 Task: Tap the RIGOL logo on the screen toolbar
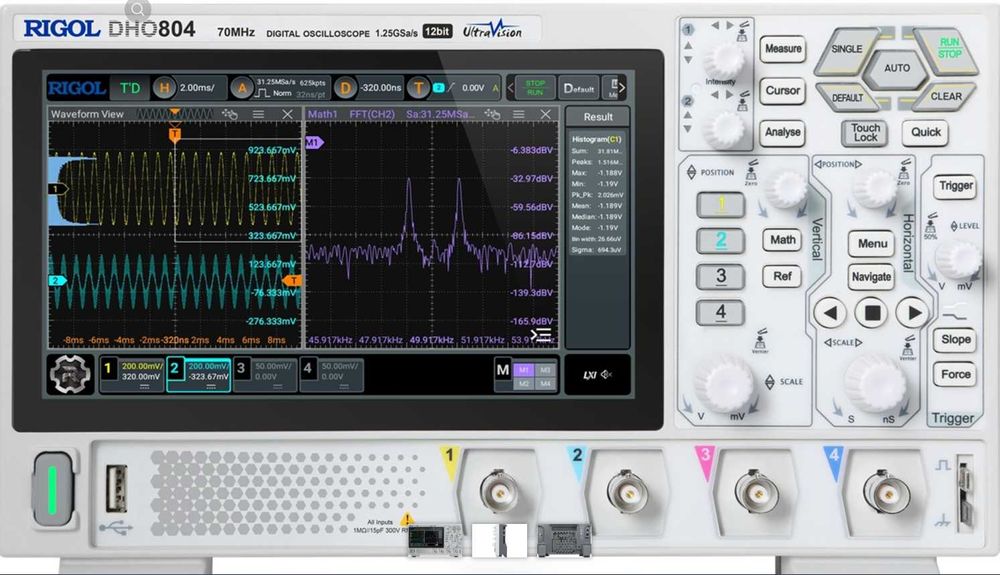pos(77,88)
